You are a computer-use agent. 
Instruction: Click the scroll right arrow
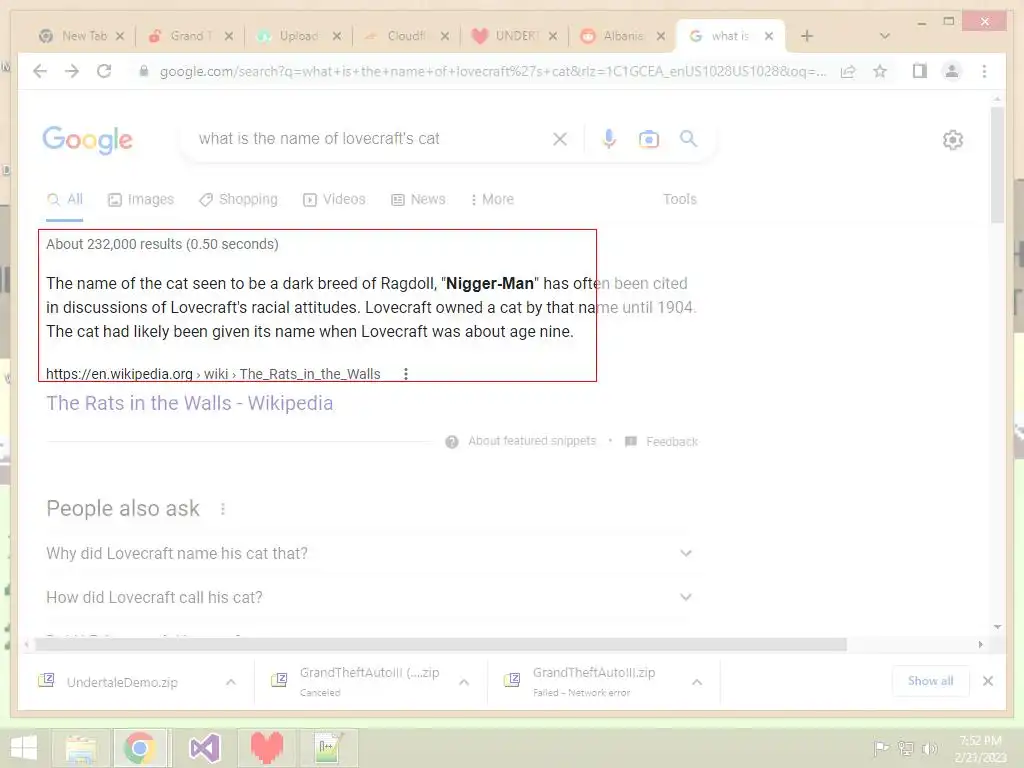click(x=980, y=645)
